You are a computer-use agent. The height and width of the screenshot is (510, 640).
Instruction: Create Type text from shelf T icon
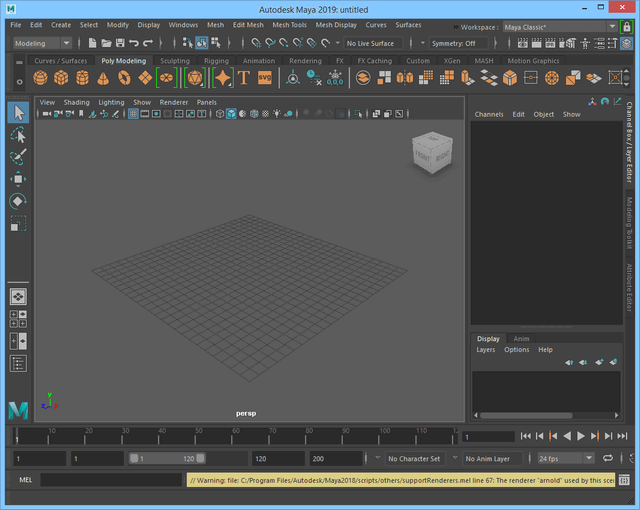pos(243,78)
